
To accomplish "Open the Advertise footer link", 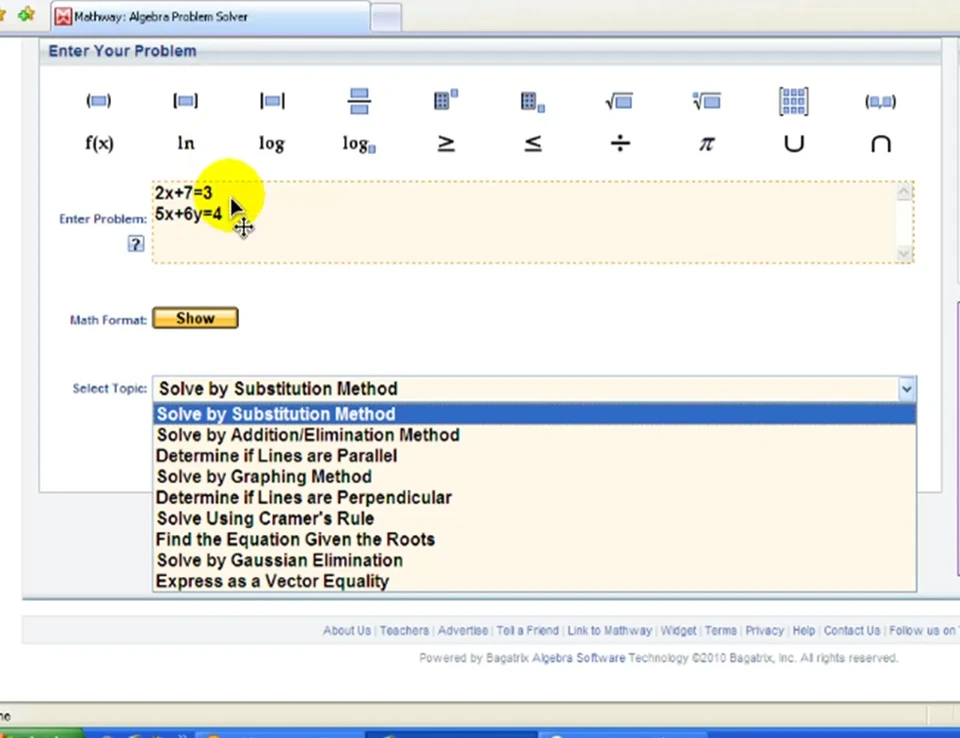I will click(x=463, y=630).
